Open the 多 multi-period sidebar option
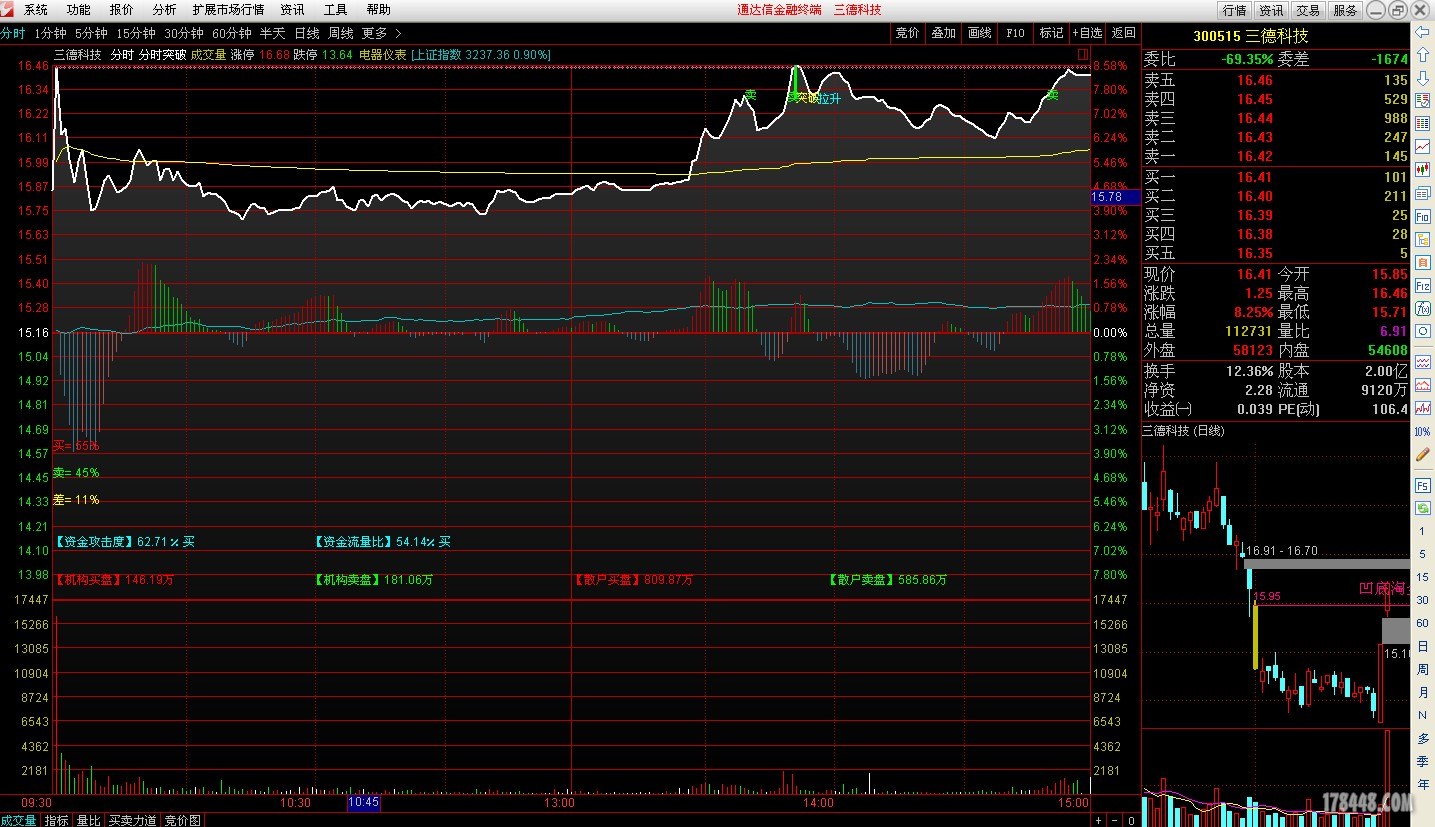This screenshot has width=1435, height=827. (1422, 738)
